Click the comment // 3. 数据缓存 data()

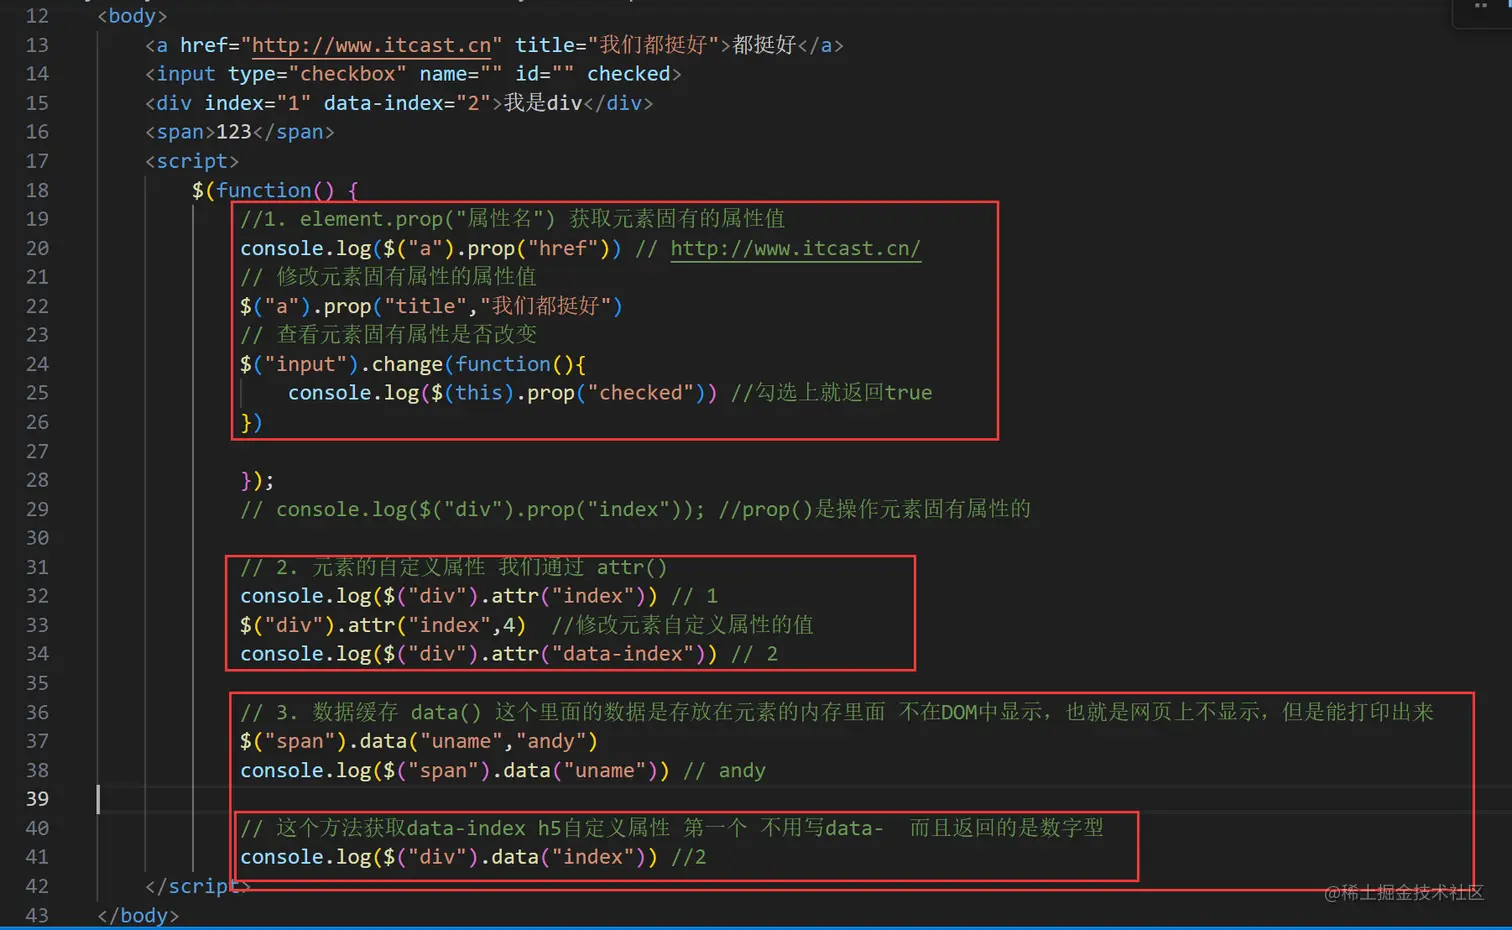(x=361, y=712)
